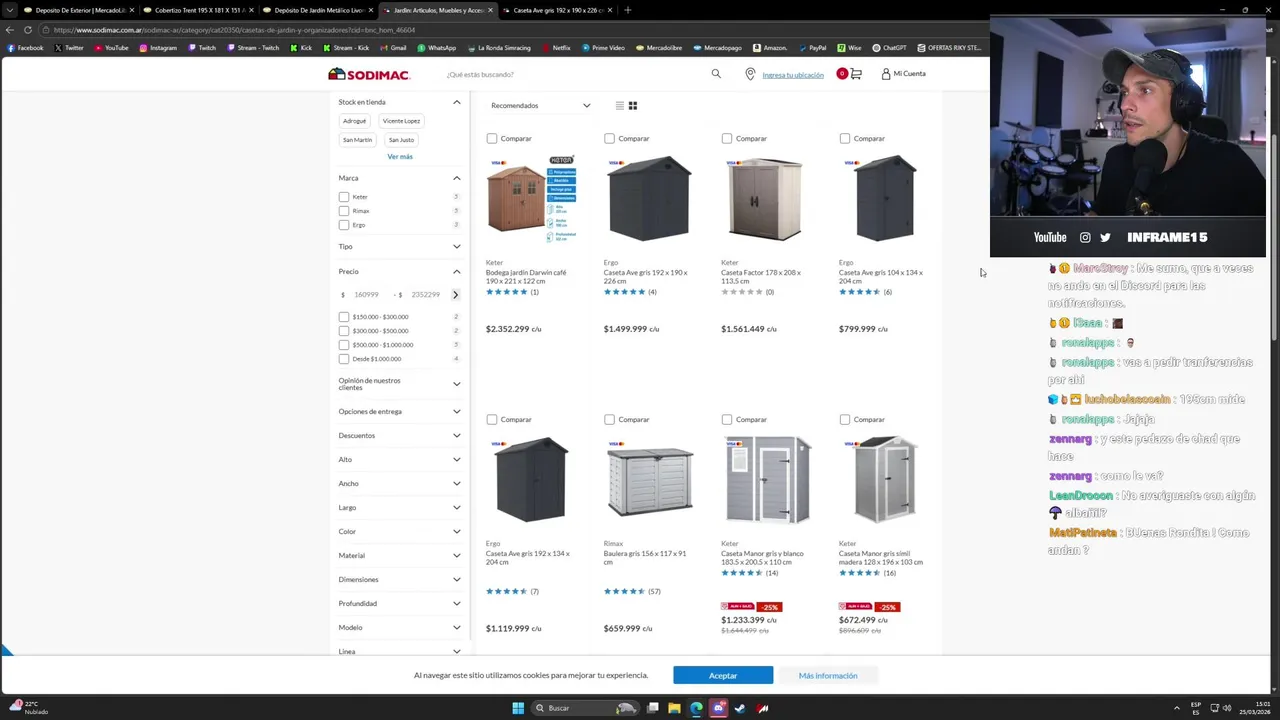
Task: Expand the Material filter
Action: point(457,556)
